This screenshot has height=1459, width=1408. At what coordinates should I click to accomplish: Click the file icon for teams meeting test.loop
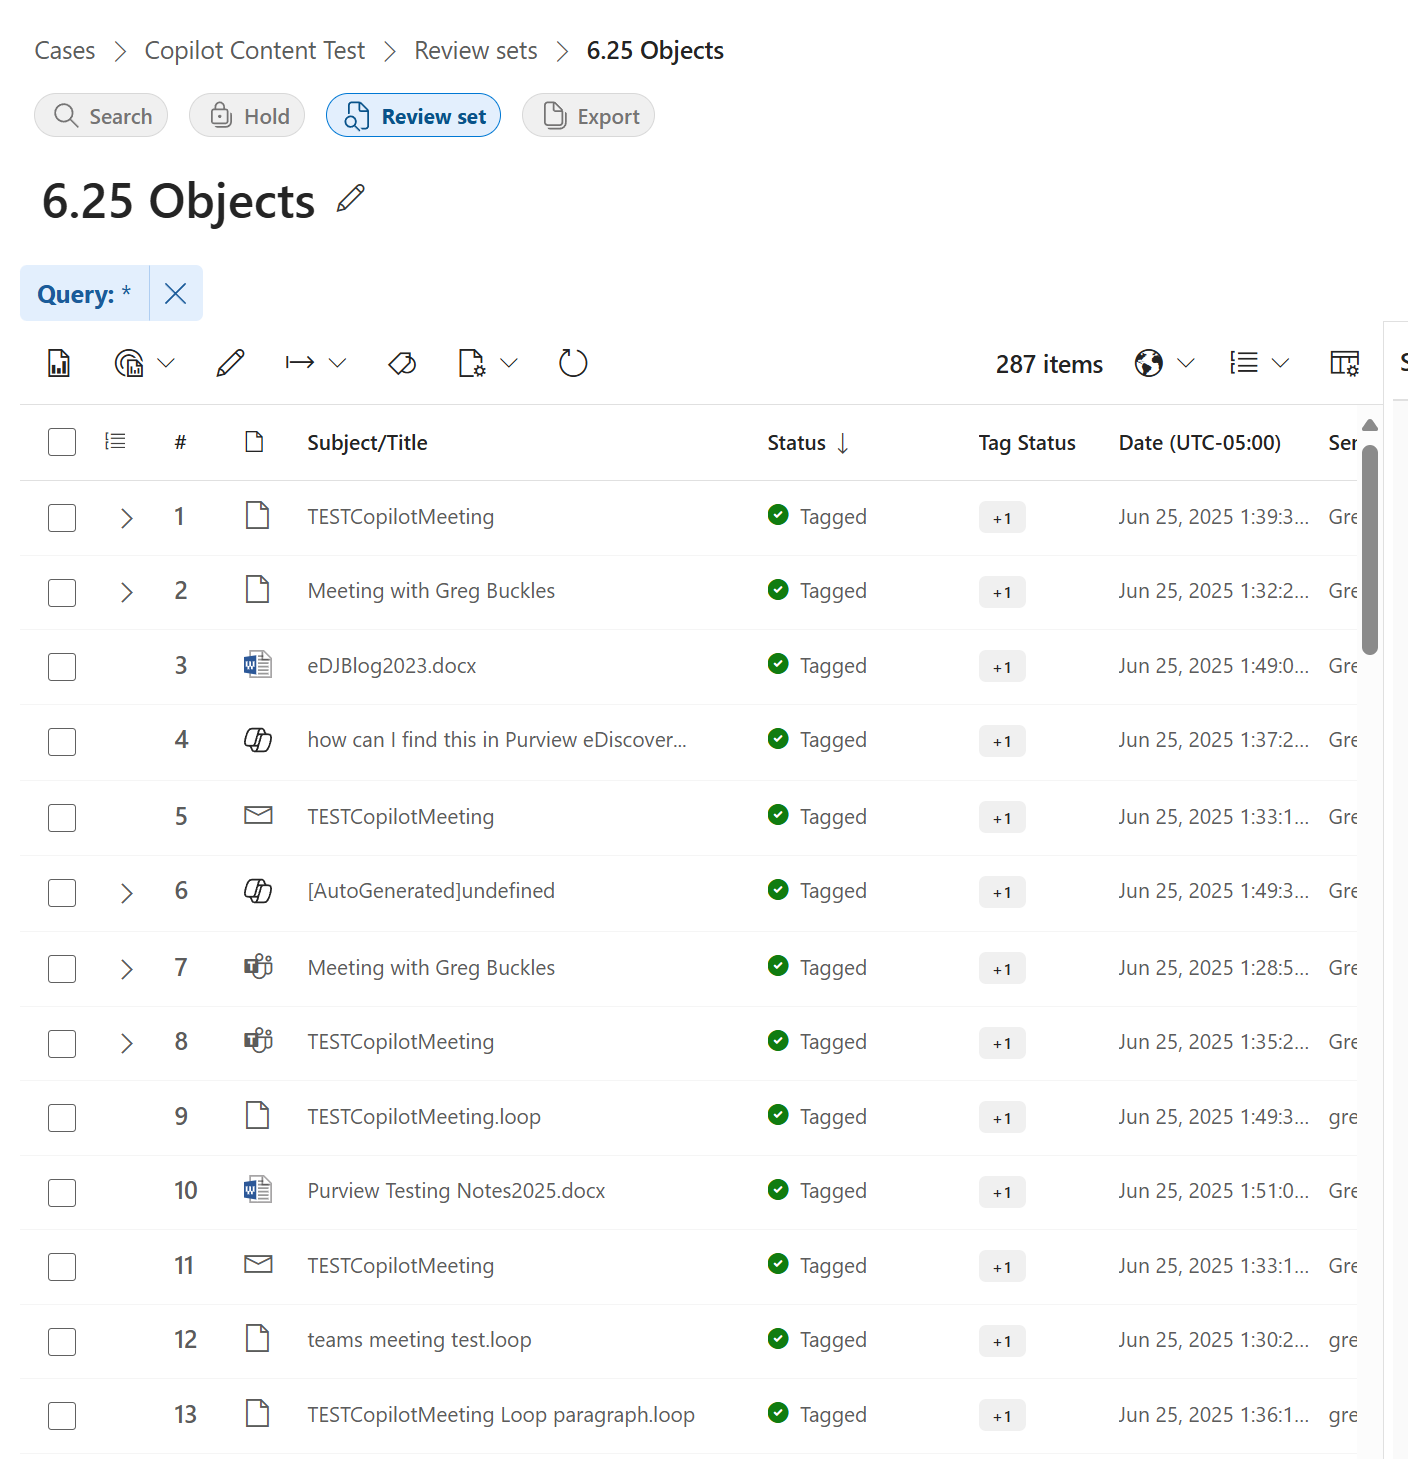pyautogui.click(x=258, y=1338)
